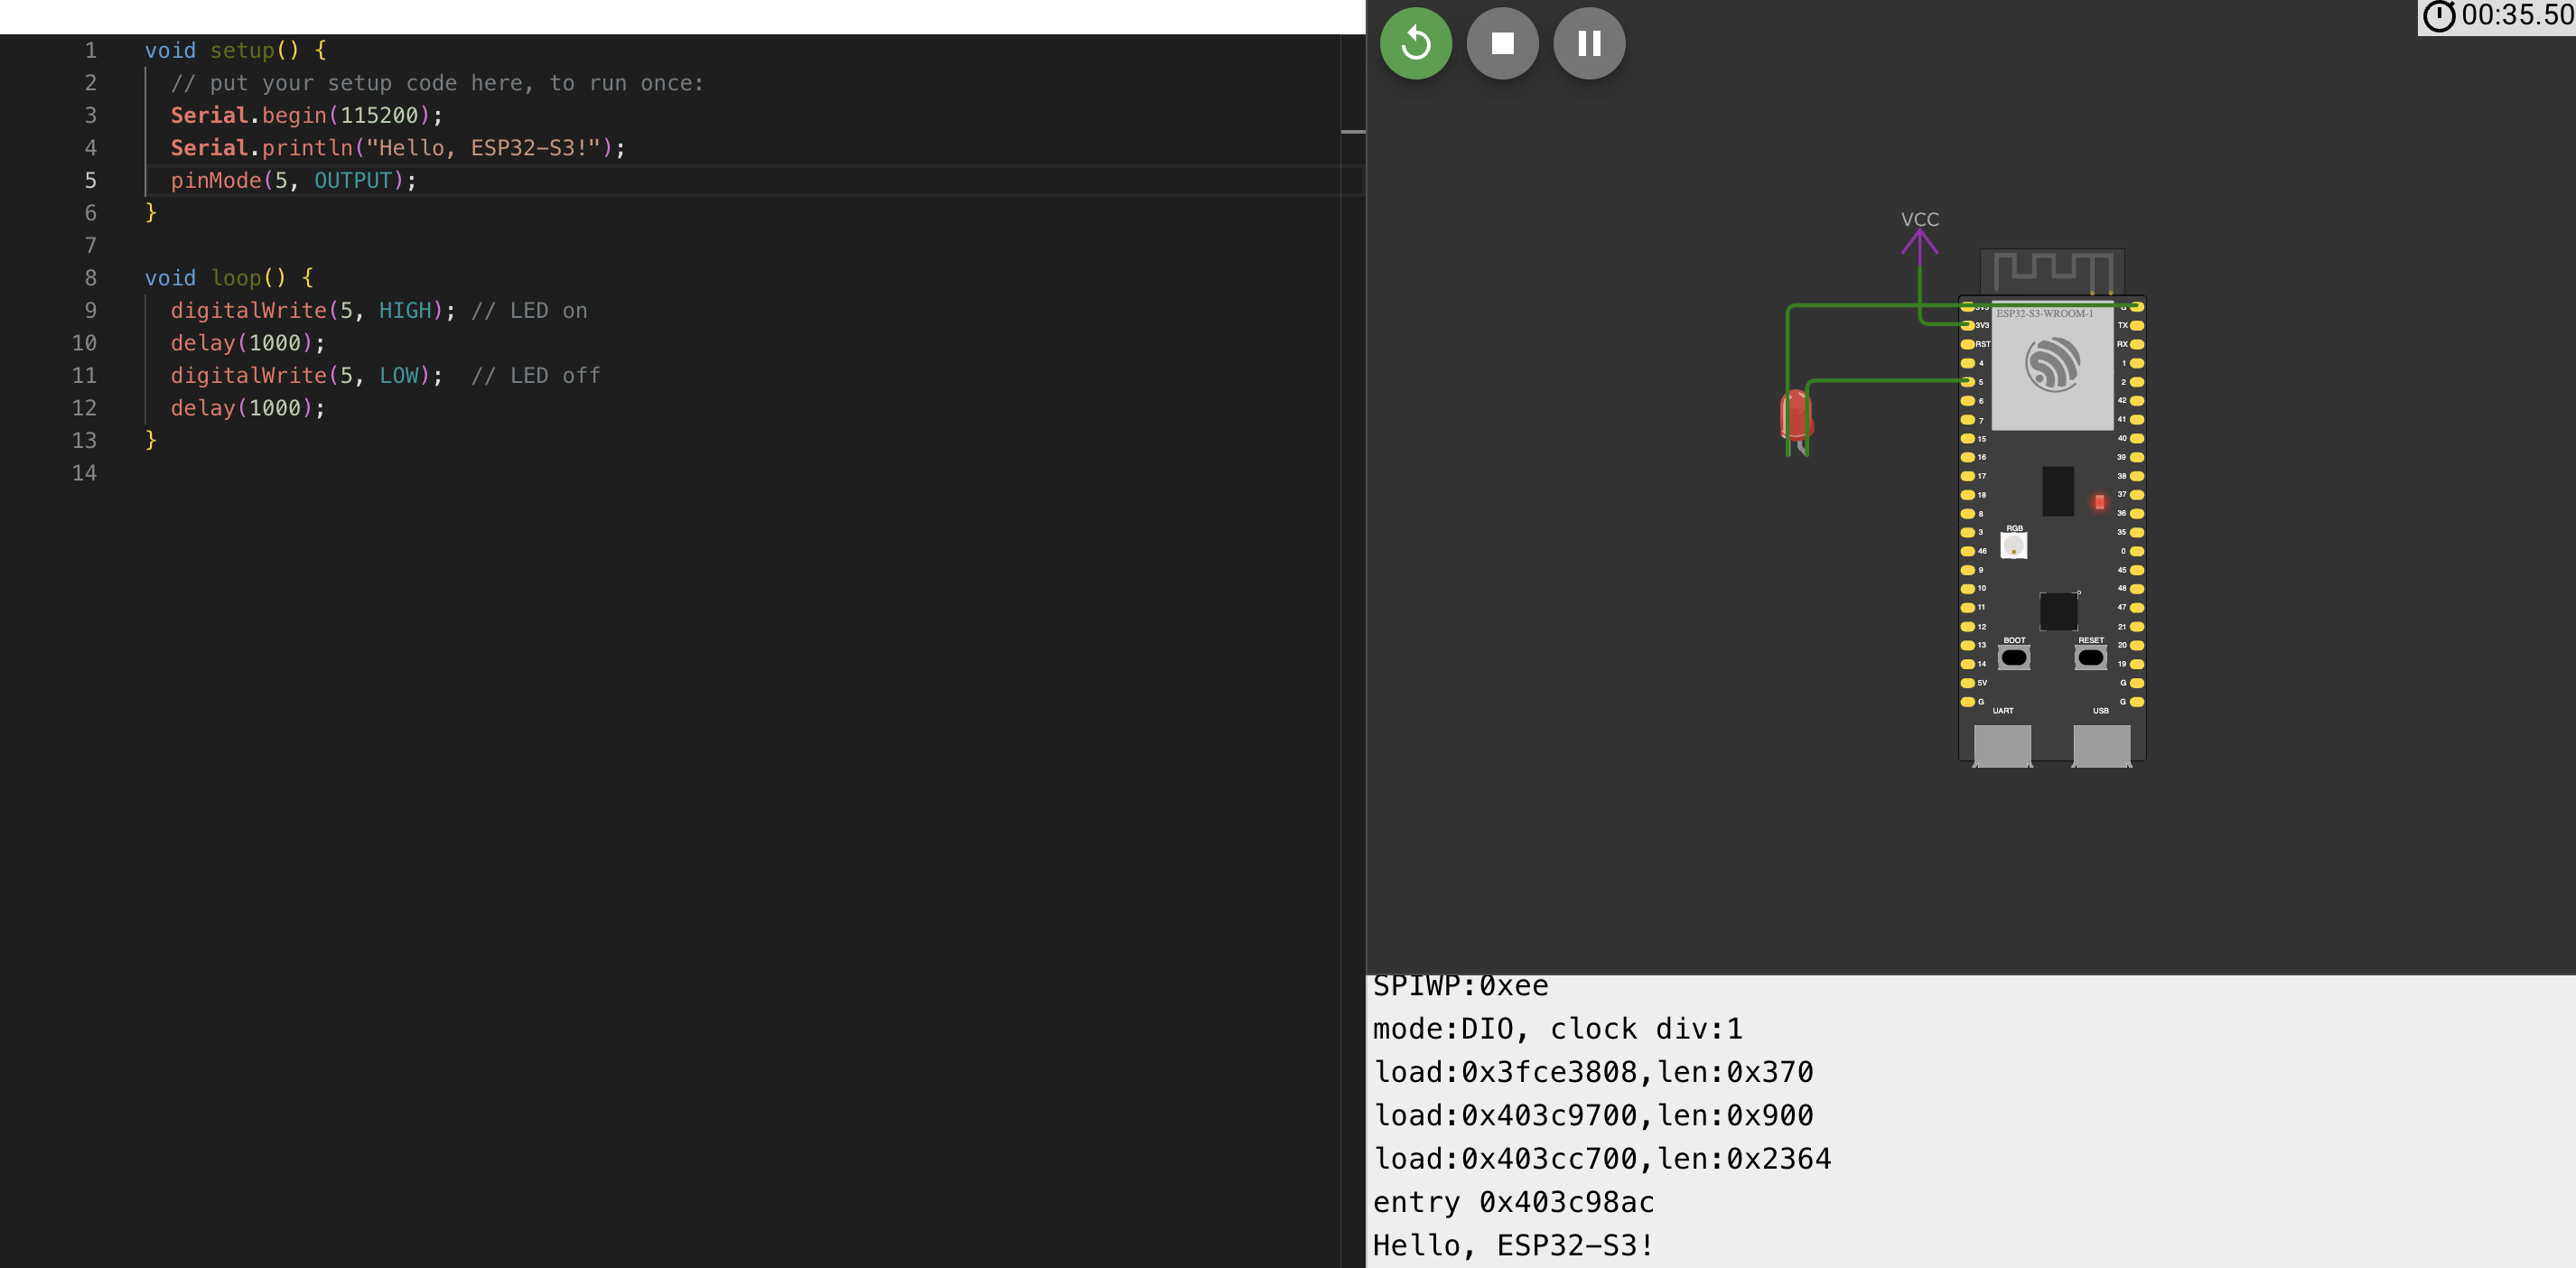Click the board's red power indicator LED
2576x1268 pixels.
2099,502
